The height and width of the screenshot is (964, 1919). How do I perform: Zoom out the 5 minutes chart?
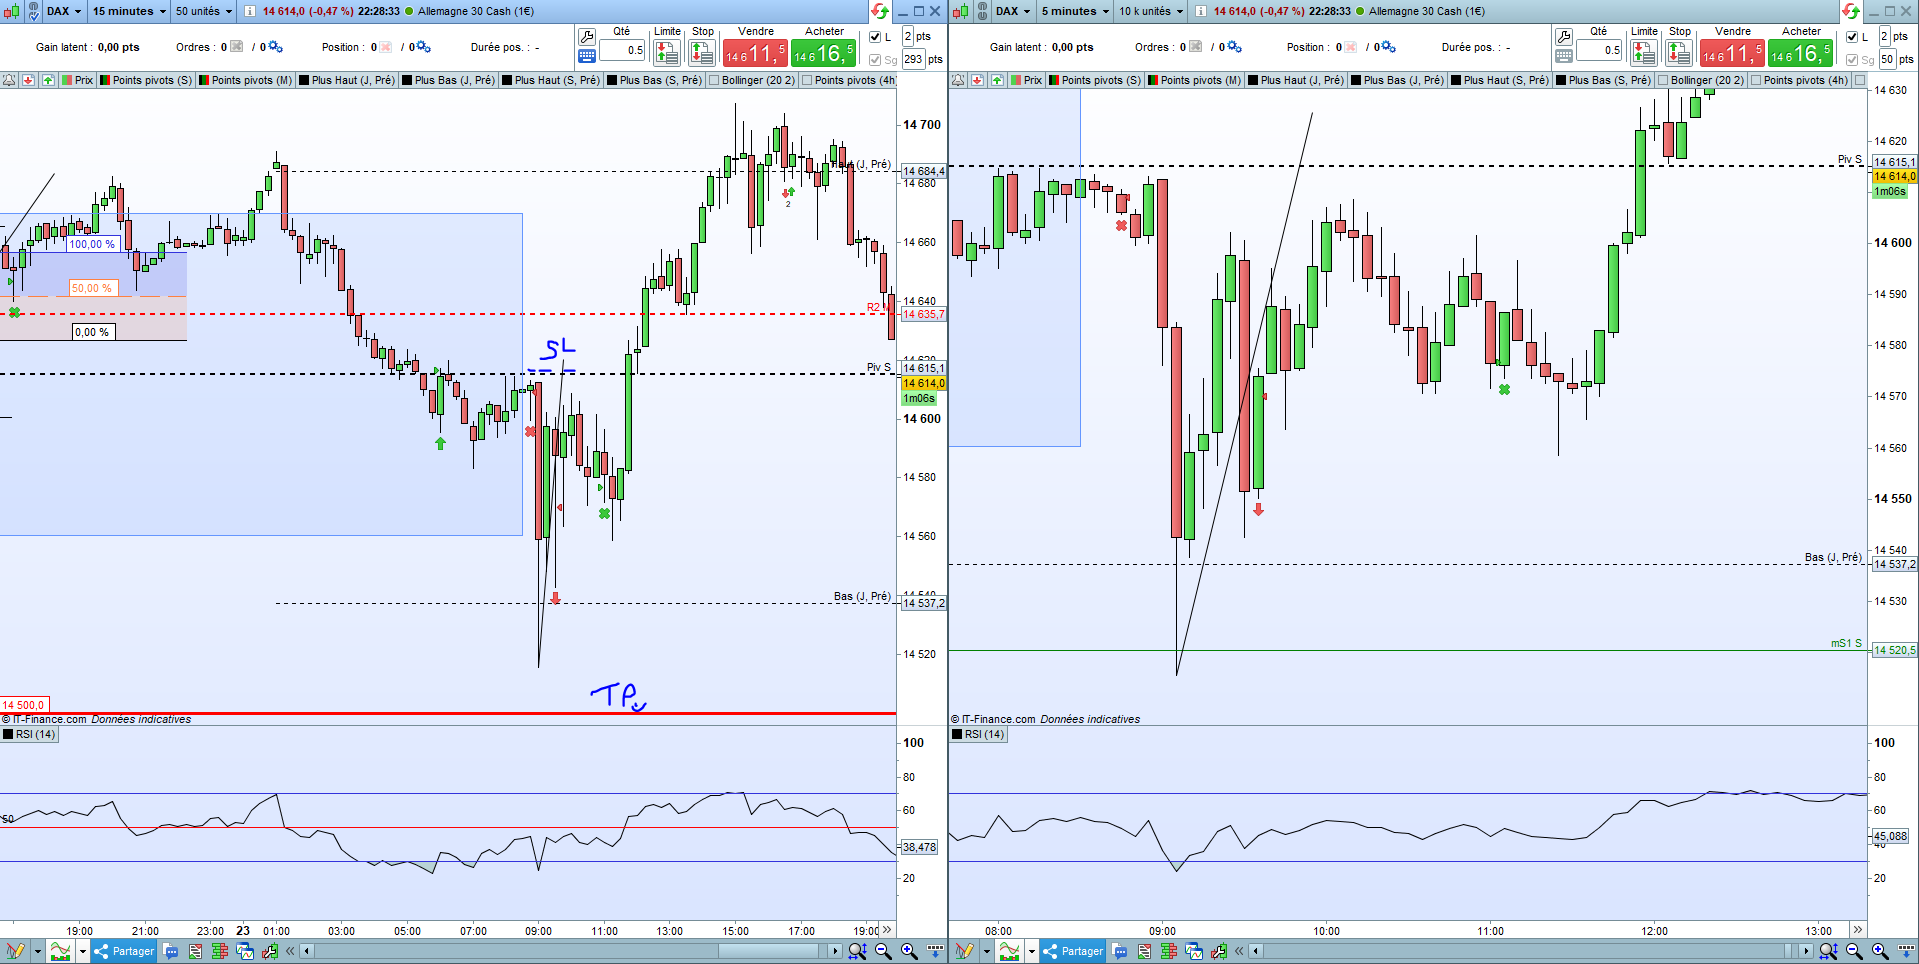(x=1854, y=951)
